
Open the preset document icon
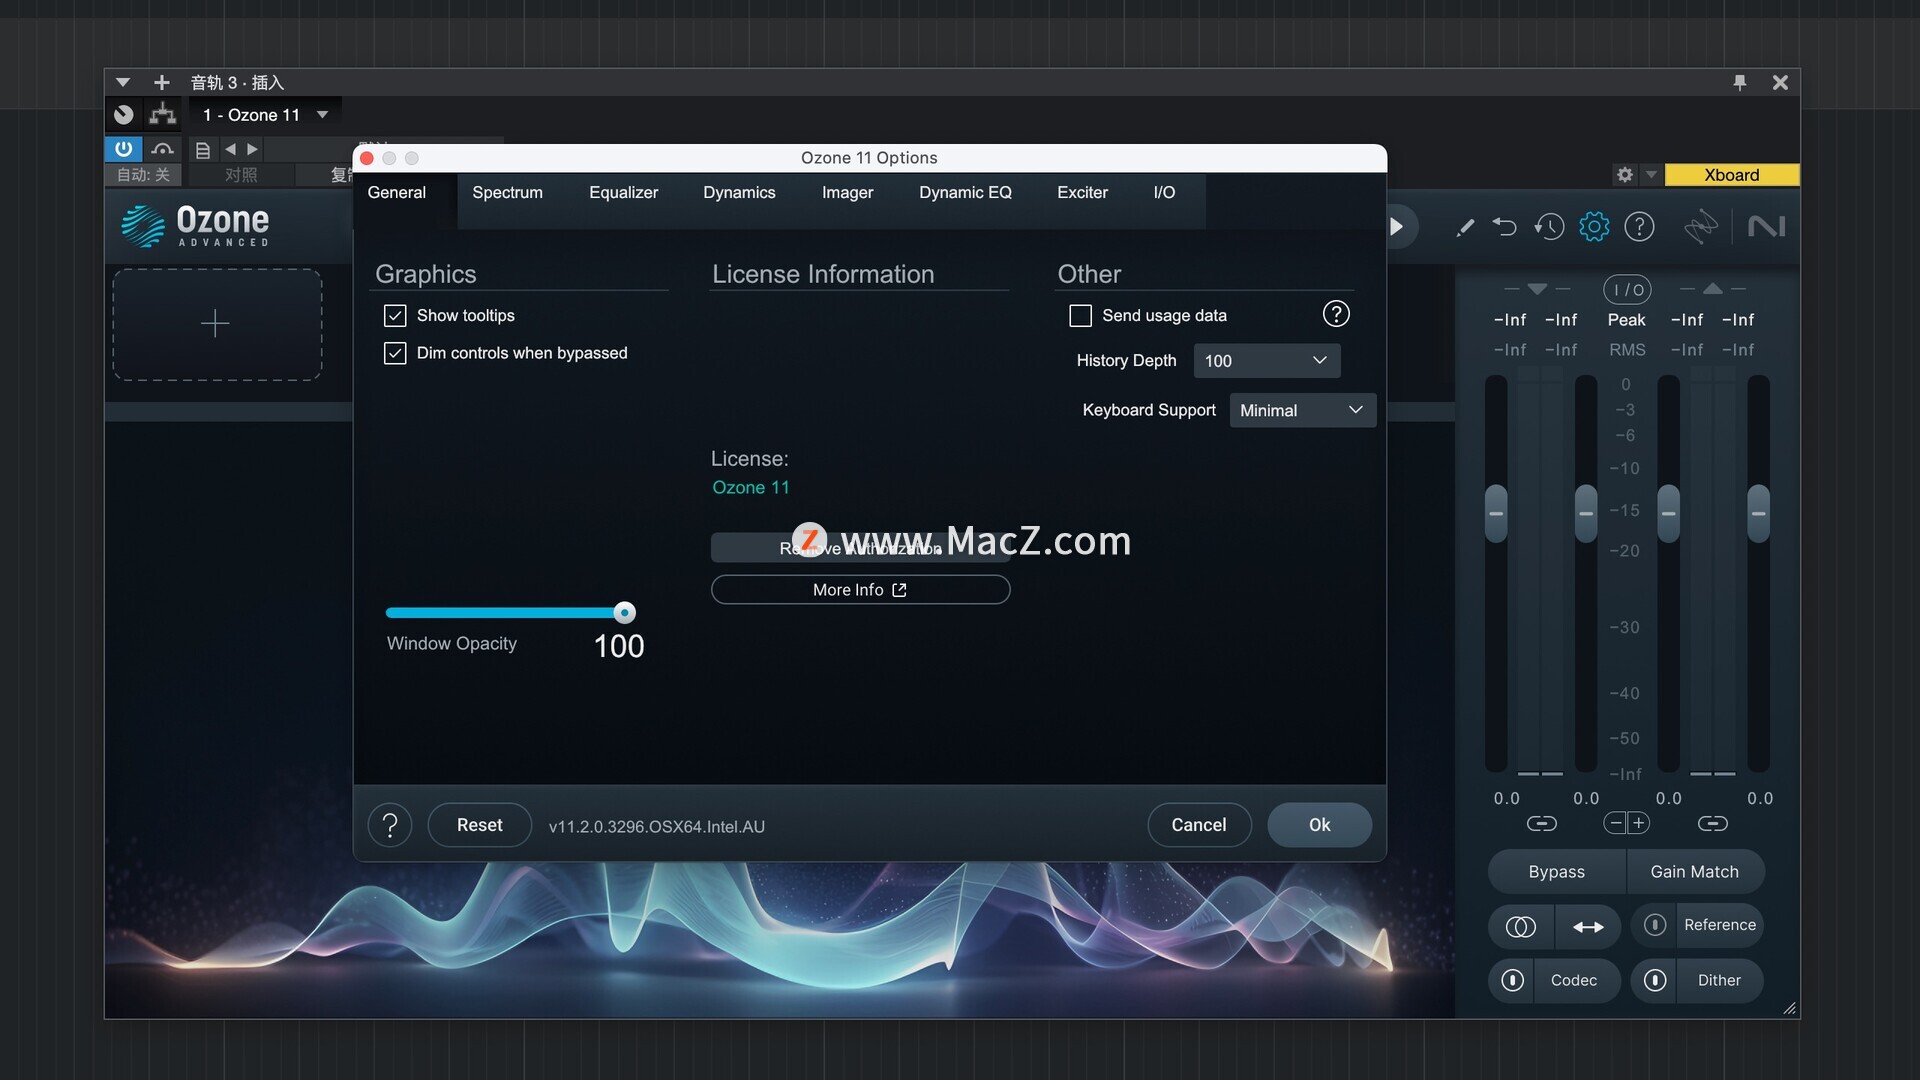202,150
